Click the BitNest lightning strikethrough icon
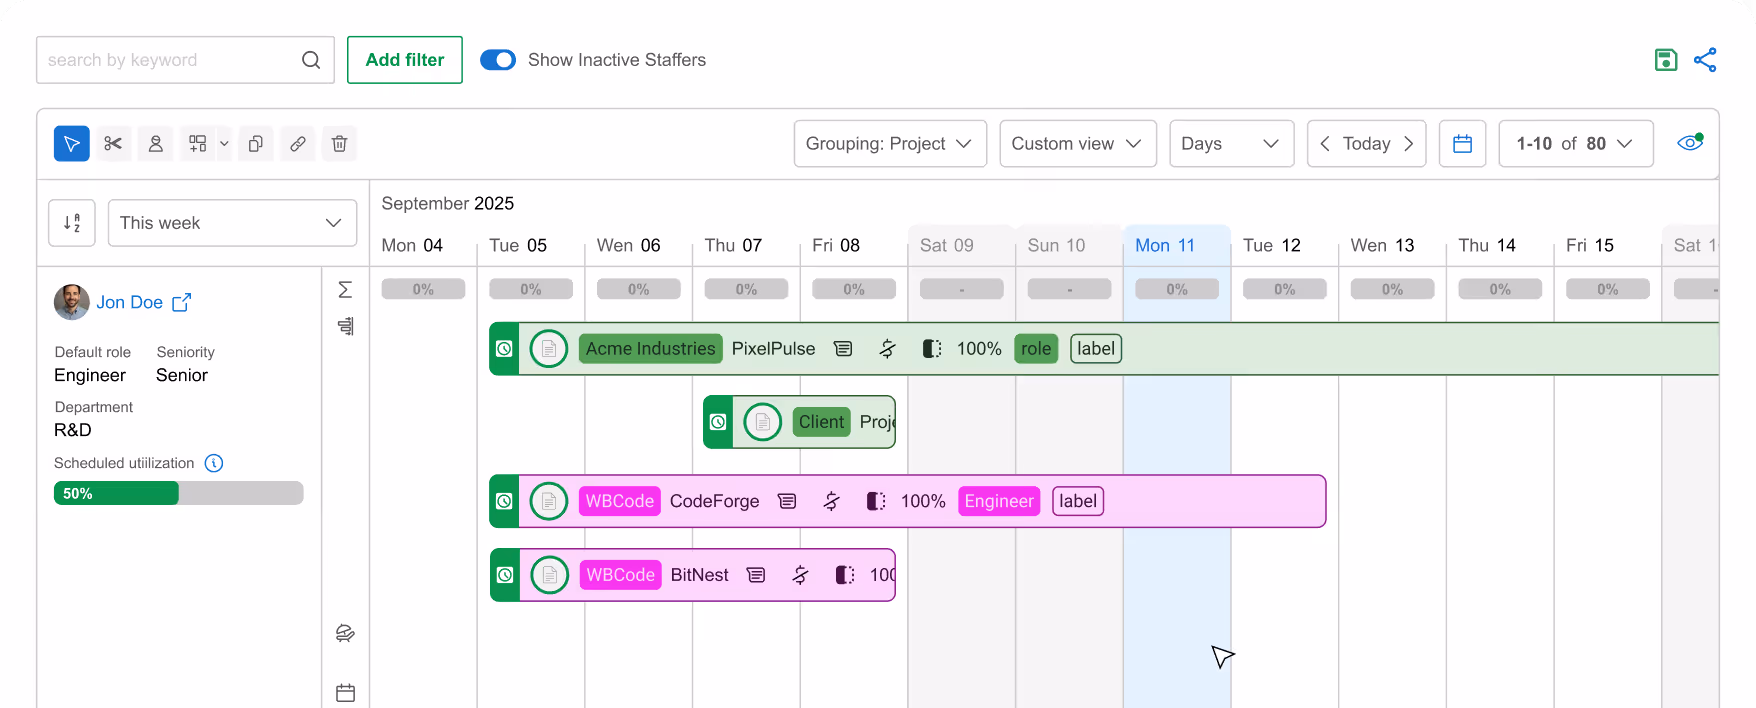This screenshot has width=1756, height=708. (800, 575)
